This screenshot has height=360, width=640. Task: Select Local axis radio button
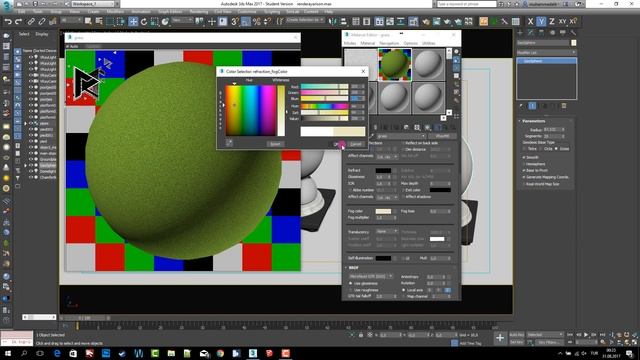click(x=404, y=290)
